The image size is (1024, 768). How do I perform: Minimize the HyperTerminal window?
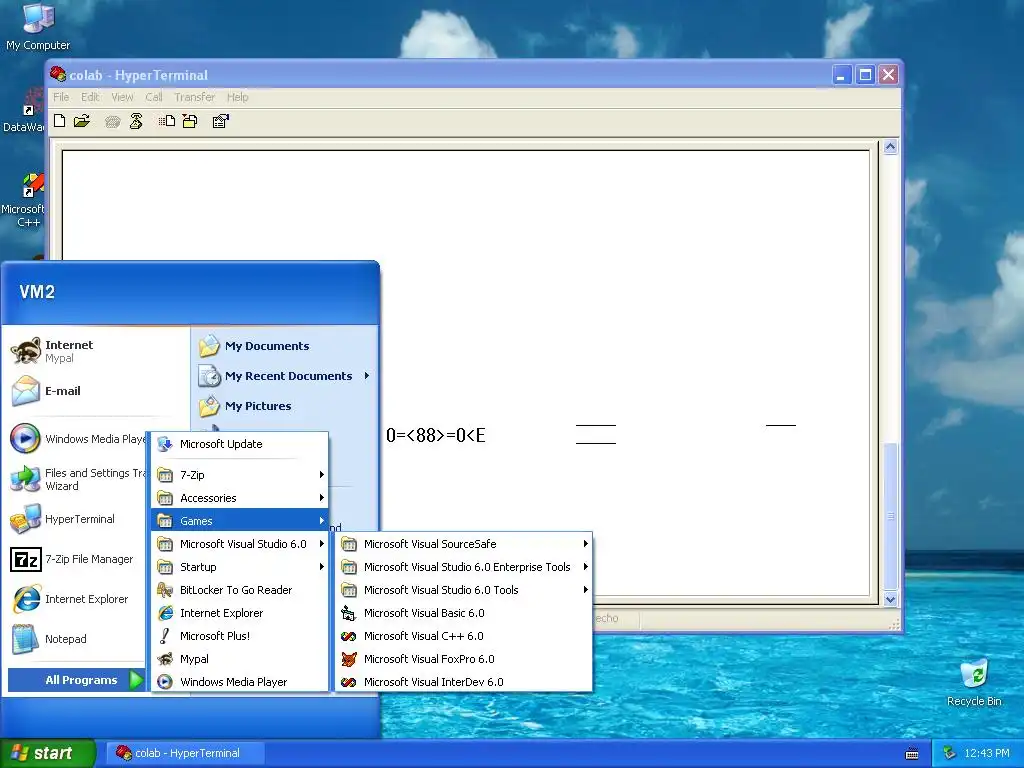pos(842,75)
